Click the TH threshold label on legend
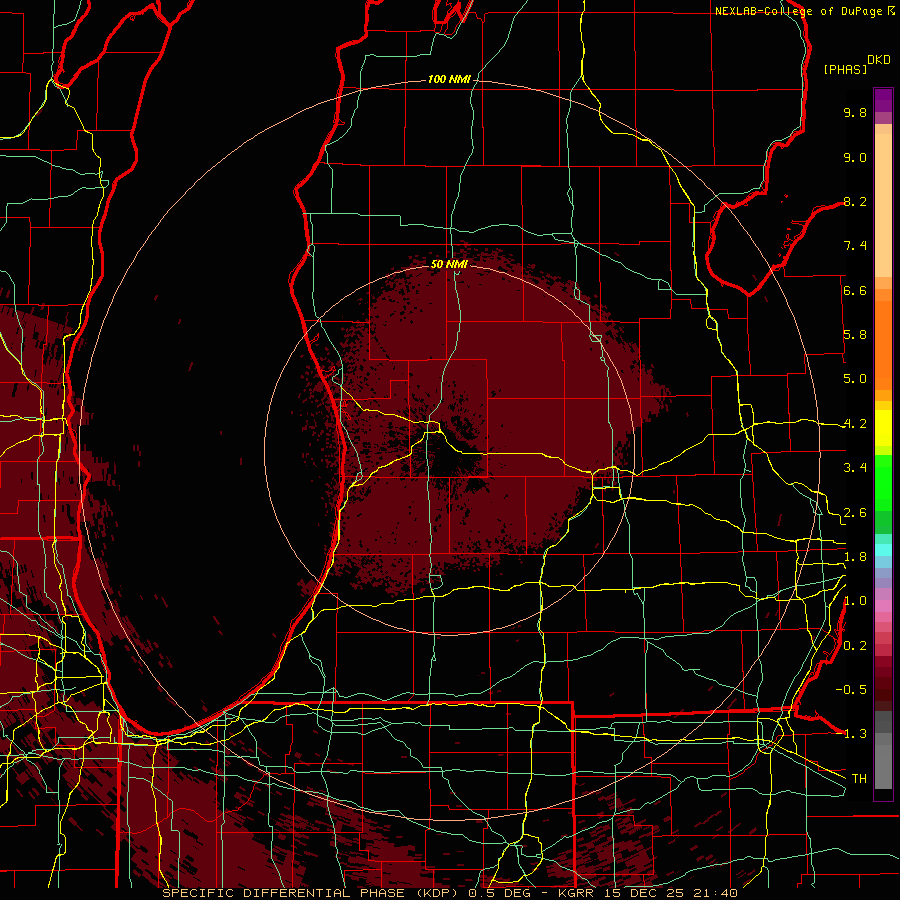The width and height of the screenshot is (900, 900). point(859,779)
